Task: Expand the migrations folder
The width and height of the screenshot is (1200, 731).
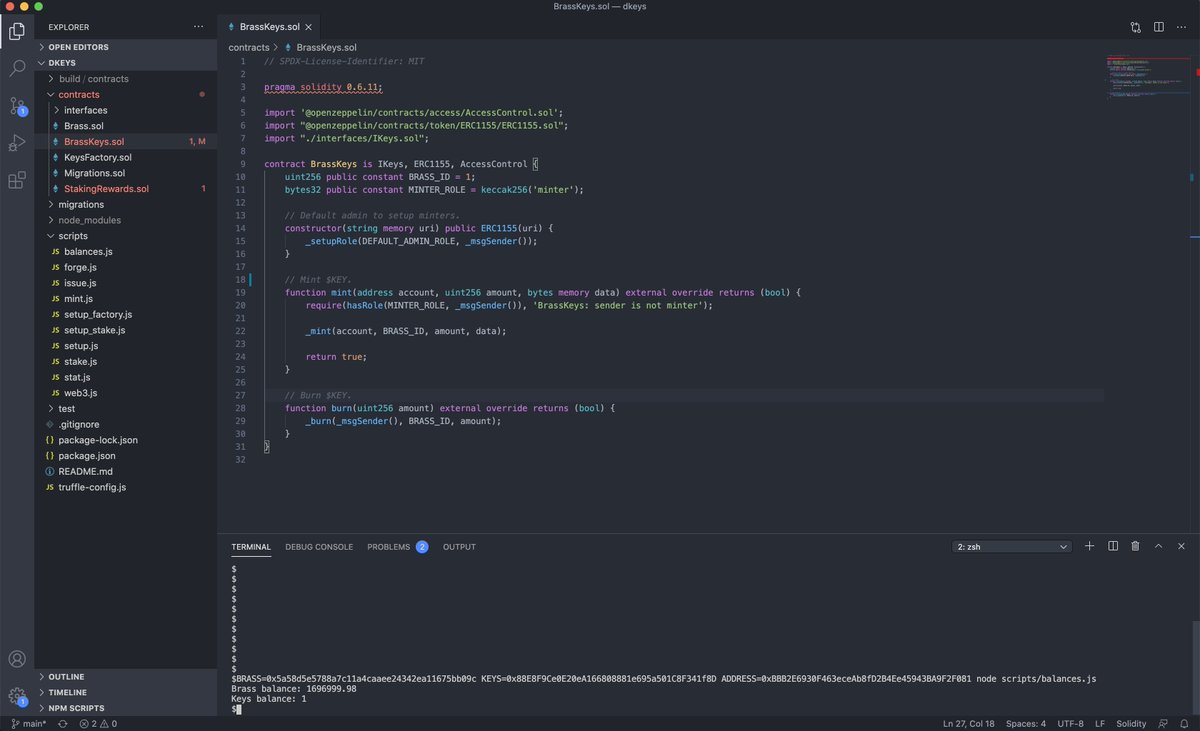Action: 126,204
